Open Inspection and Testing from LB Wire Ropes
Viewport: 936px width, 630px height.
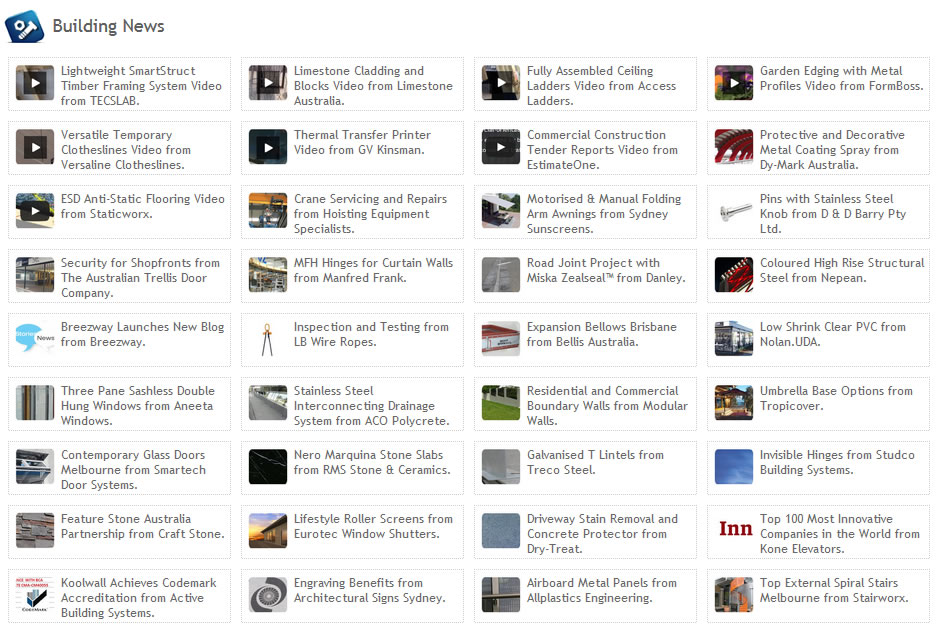(x=371, y=334)
